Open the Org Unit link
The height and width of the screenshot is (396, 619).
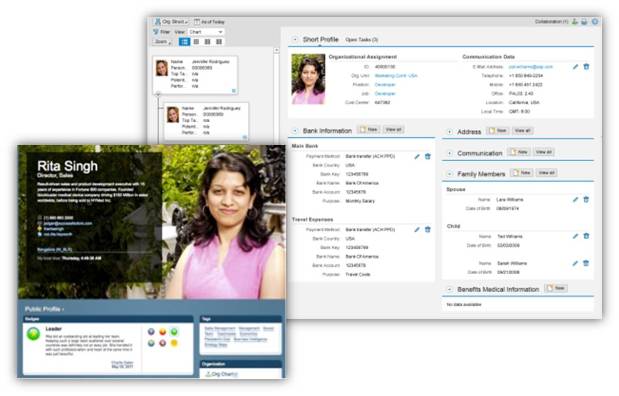click(396, 75)
